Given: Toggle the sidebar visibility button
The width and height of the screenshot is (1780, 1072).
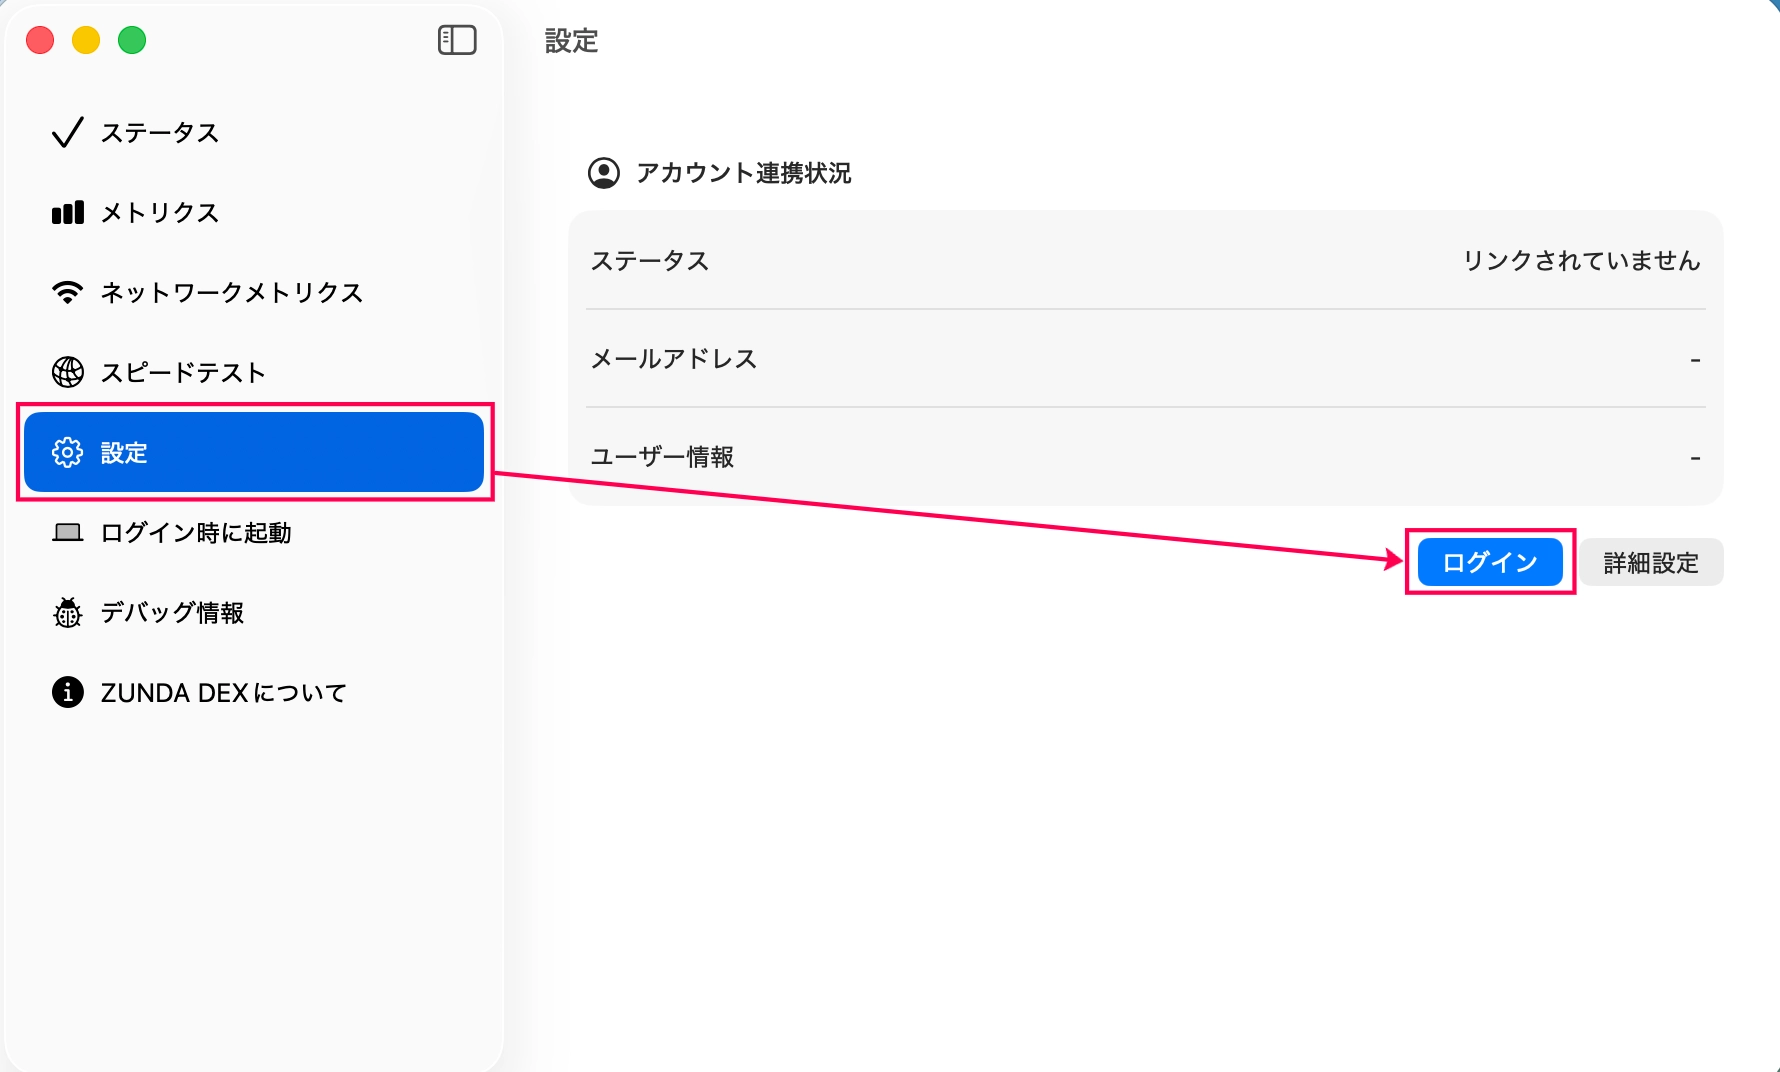Looking at the screenshot, I should click(457, 40).
